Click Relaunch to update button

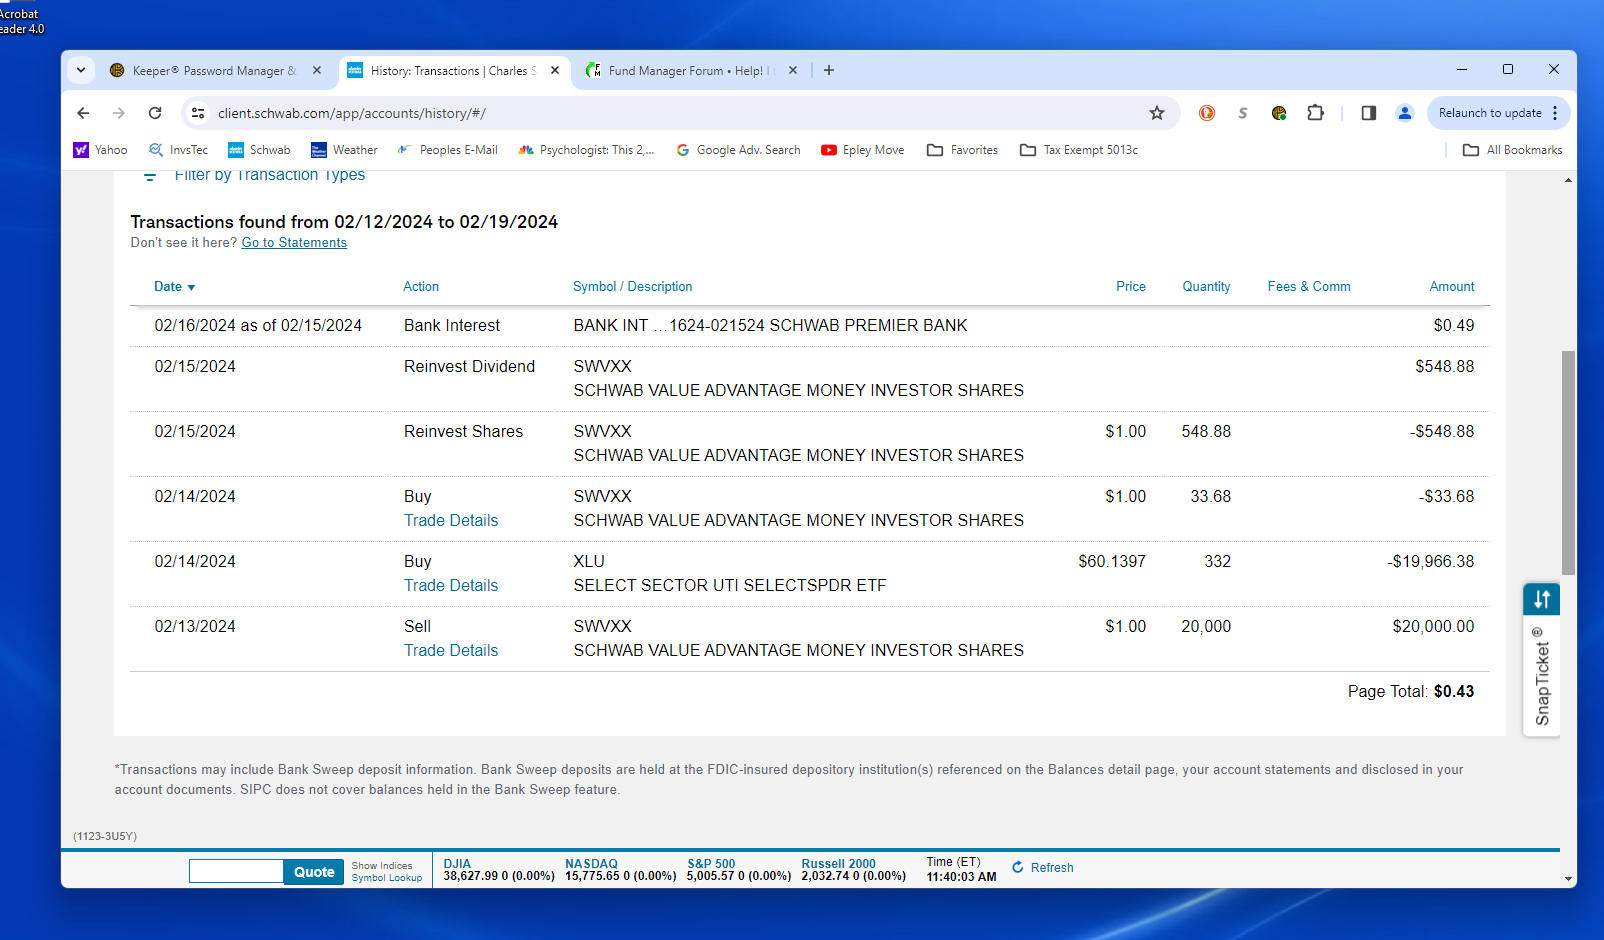coord(1490,113)
